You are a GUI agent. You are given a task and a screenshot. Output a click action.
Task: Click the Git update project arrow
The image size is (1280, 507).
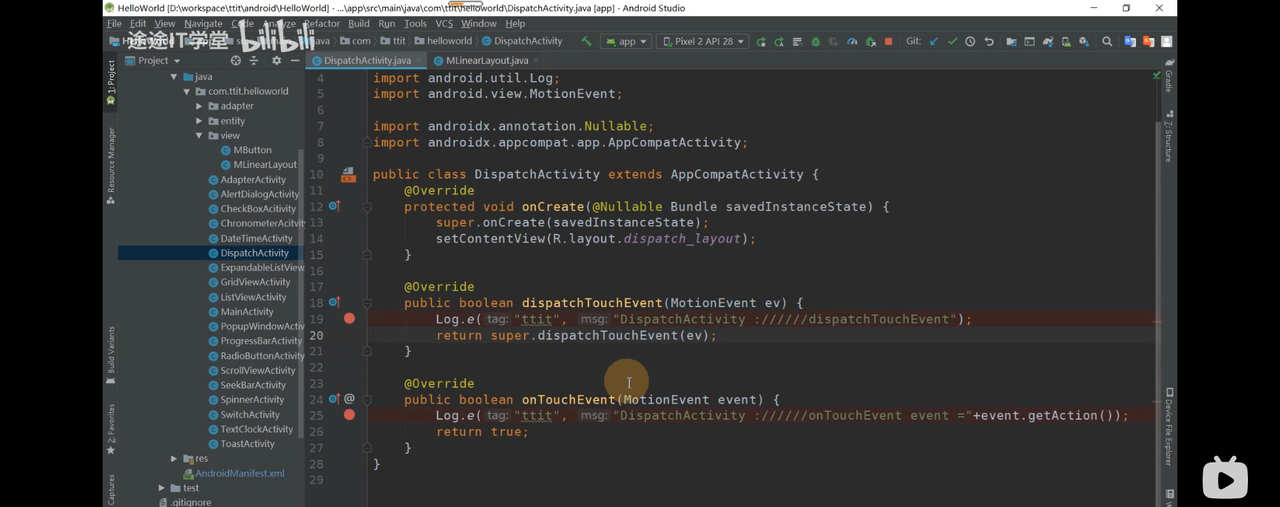pyautogui.click(x=934, y=42)
